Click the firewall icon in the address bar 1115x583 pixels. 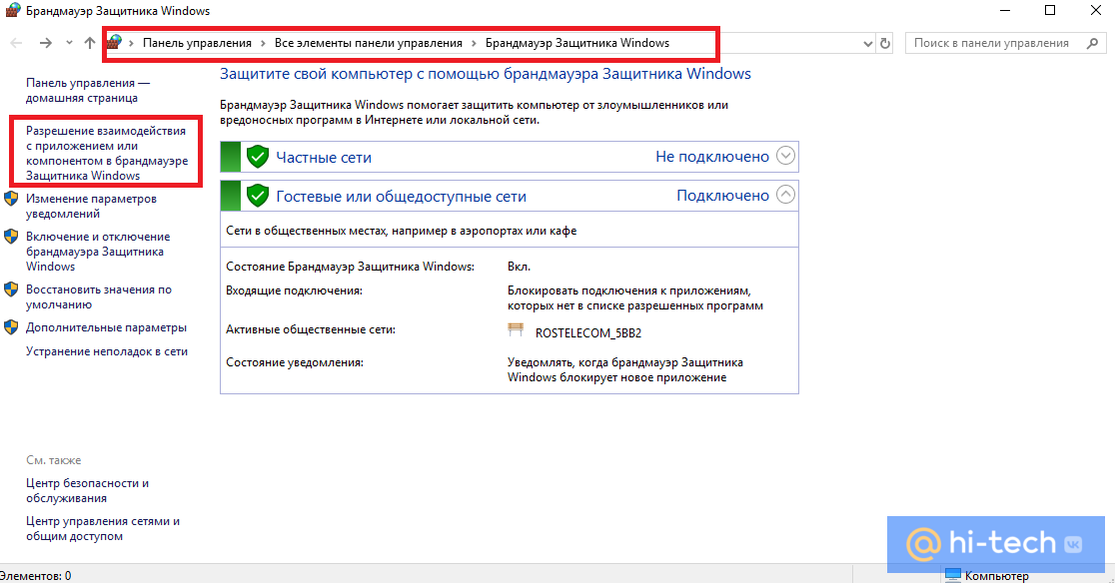(x=115, y=43)
